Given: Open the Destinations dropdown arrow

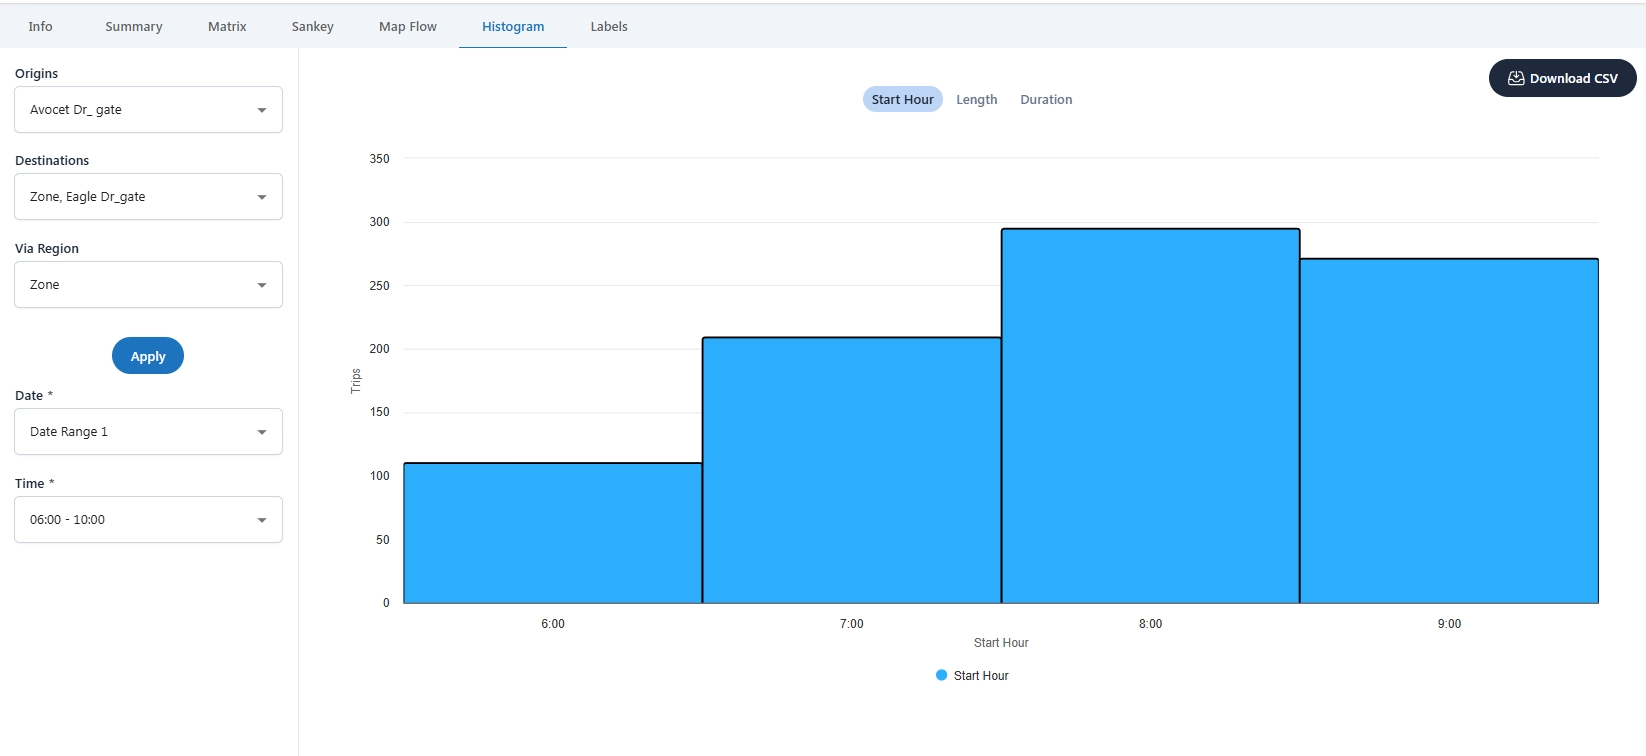Looking at the screenshot, I should [262, 197].
